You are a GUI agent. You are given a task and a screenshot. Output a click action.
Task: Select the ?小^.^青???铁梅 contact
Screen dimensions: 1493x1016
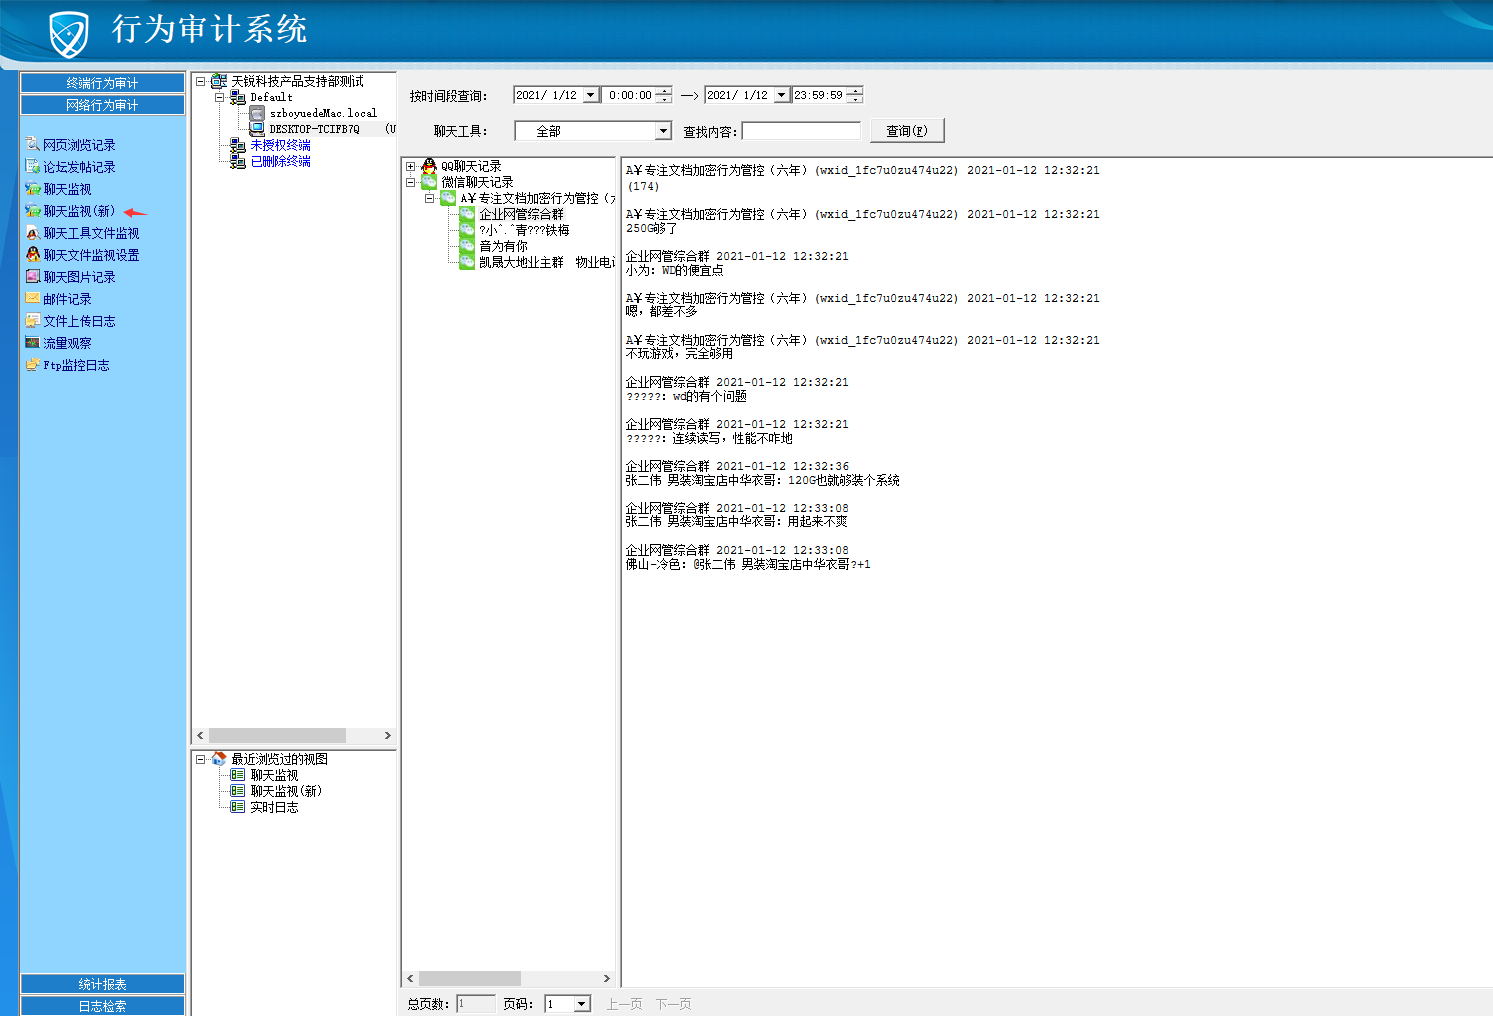pyautogui.click(x=524, y=230)
